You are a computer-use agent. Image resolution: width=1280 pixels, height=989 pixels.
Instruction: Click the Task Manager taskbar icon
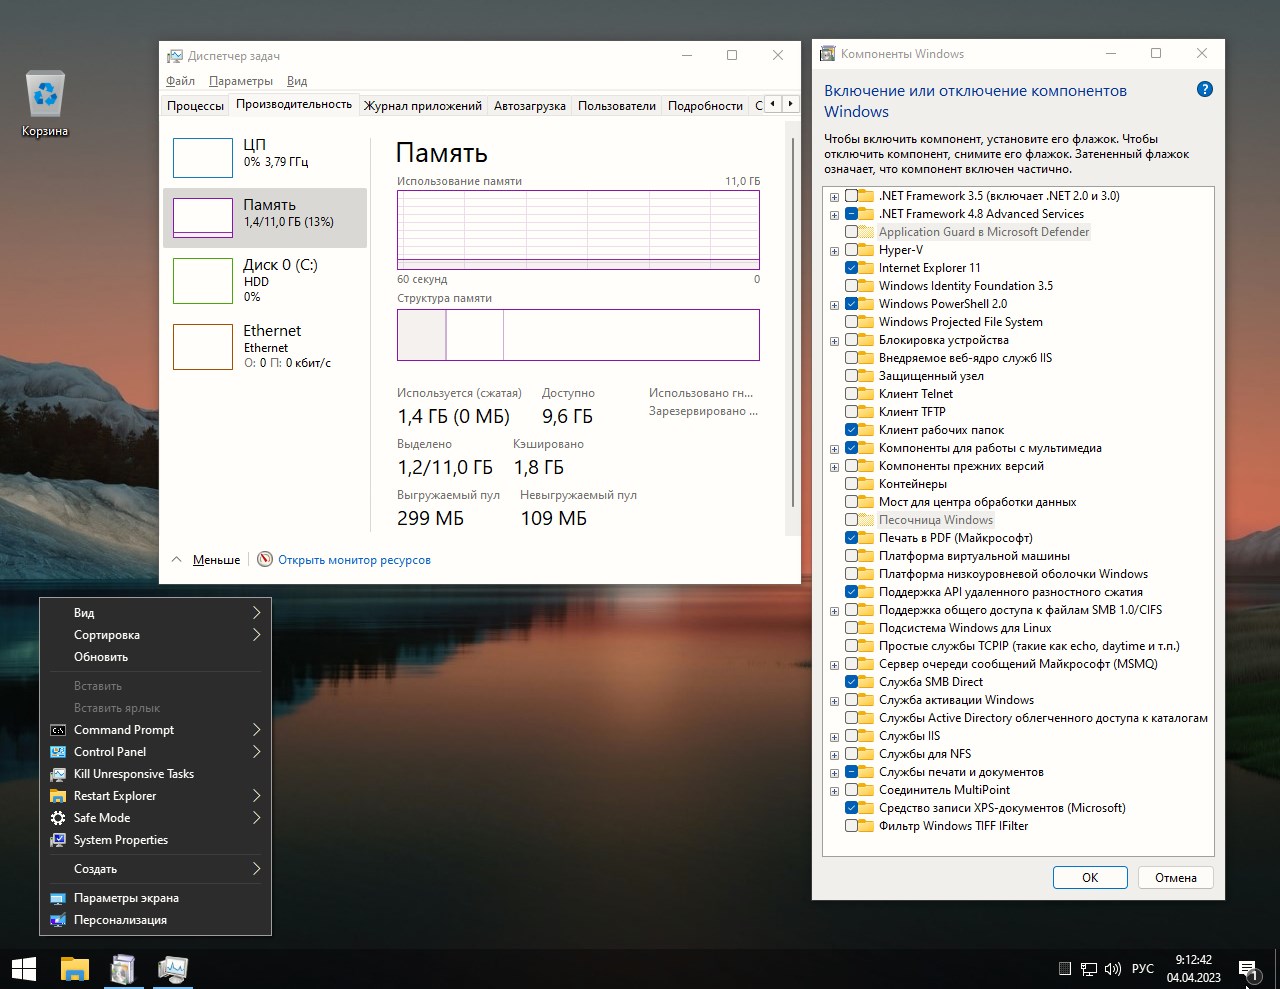click(x=173, y=968)
